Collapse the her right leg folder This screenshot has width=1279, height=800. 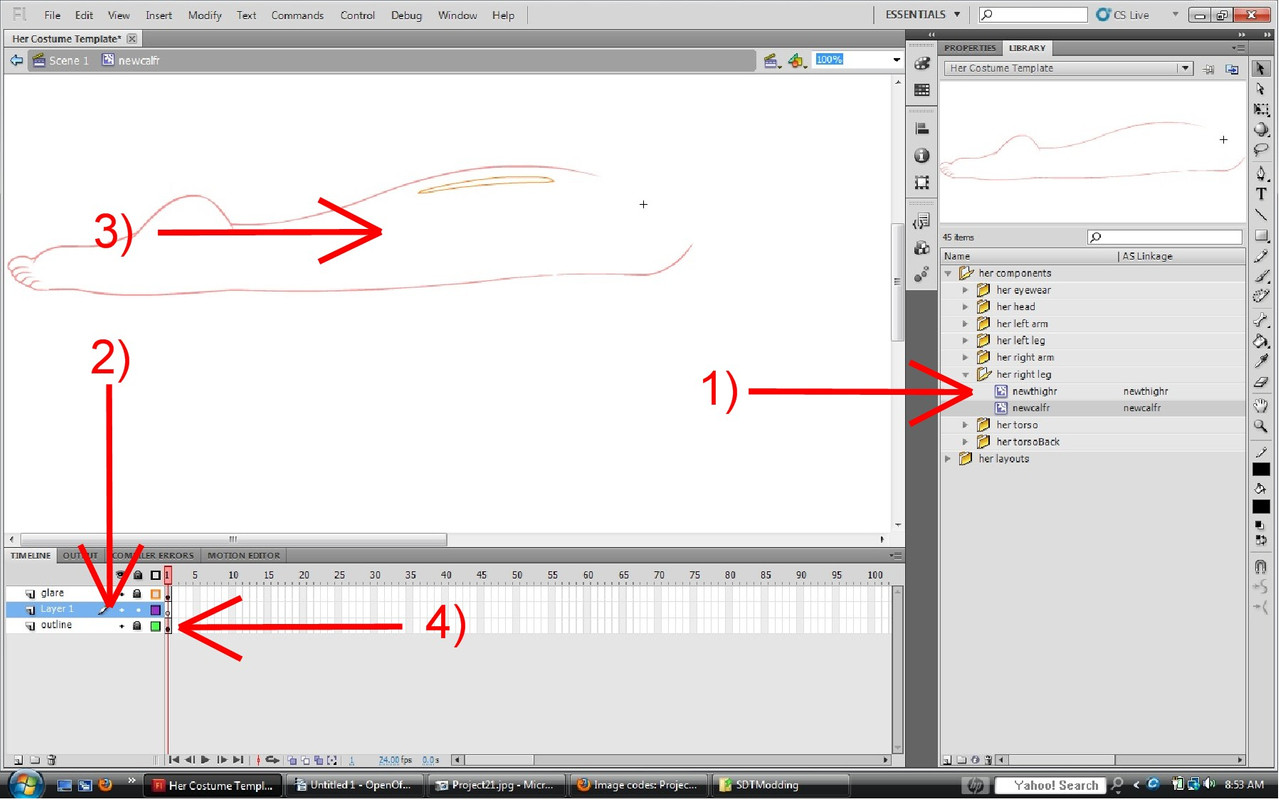(x=965, y=375)
